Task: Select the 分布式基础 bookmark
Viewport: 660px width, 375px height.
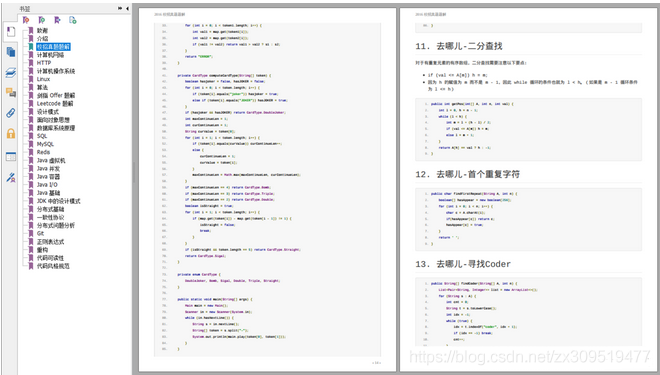Action: tap(50, 209)
